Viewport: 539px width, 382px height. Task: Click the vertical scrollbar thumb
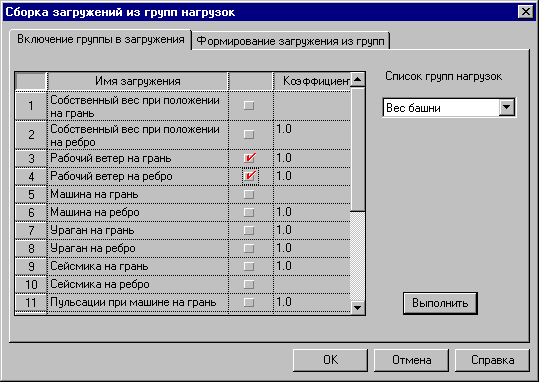pos(358,149)
